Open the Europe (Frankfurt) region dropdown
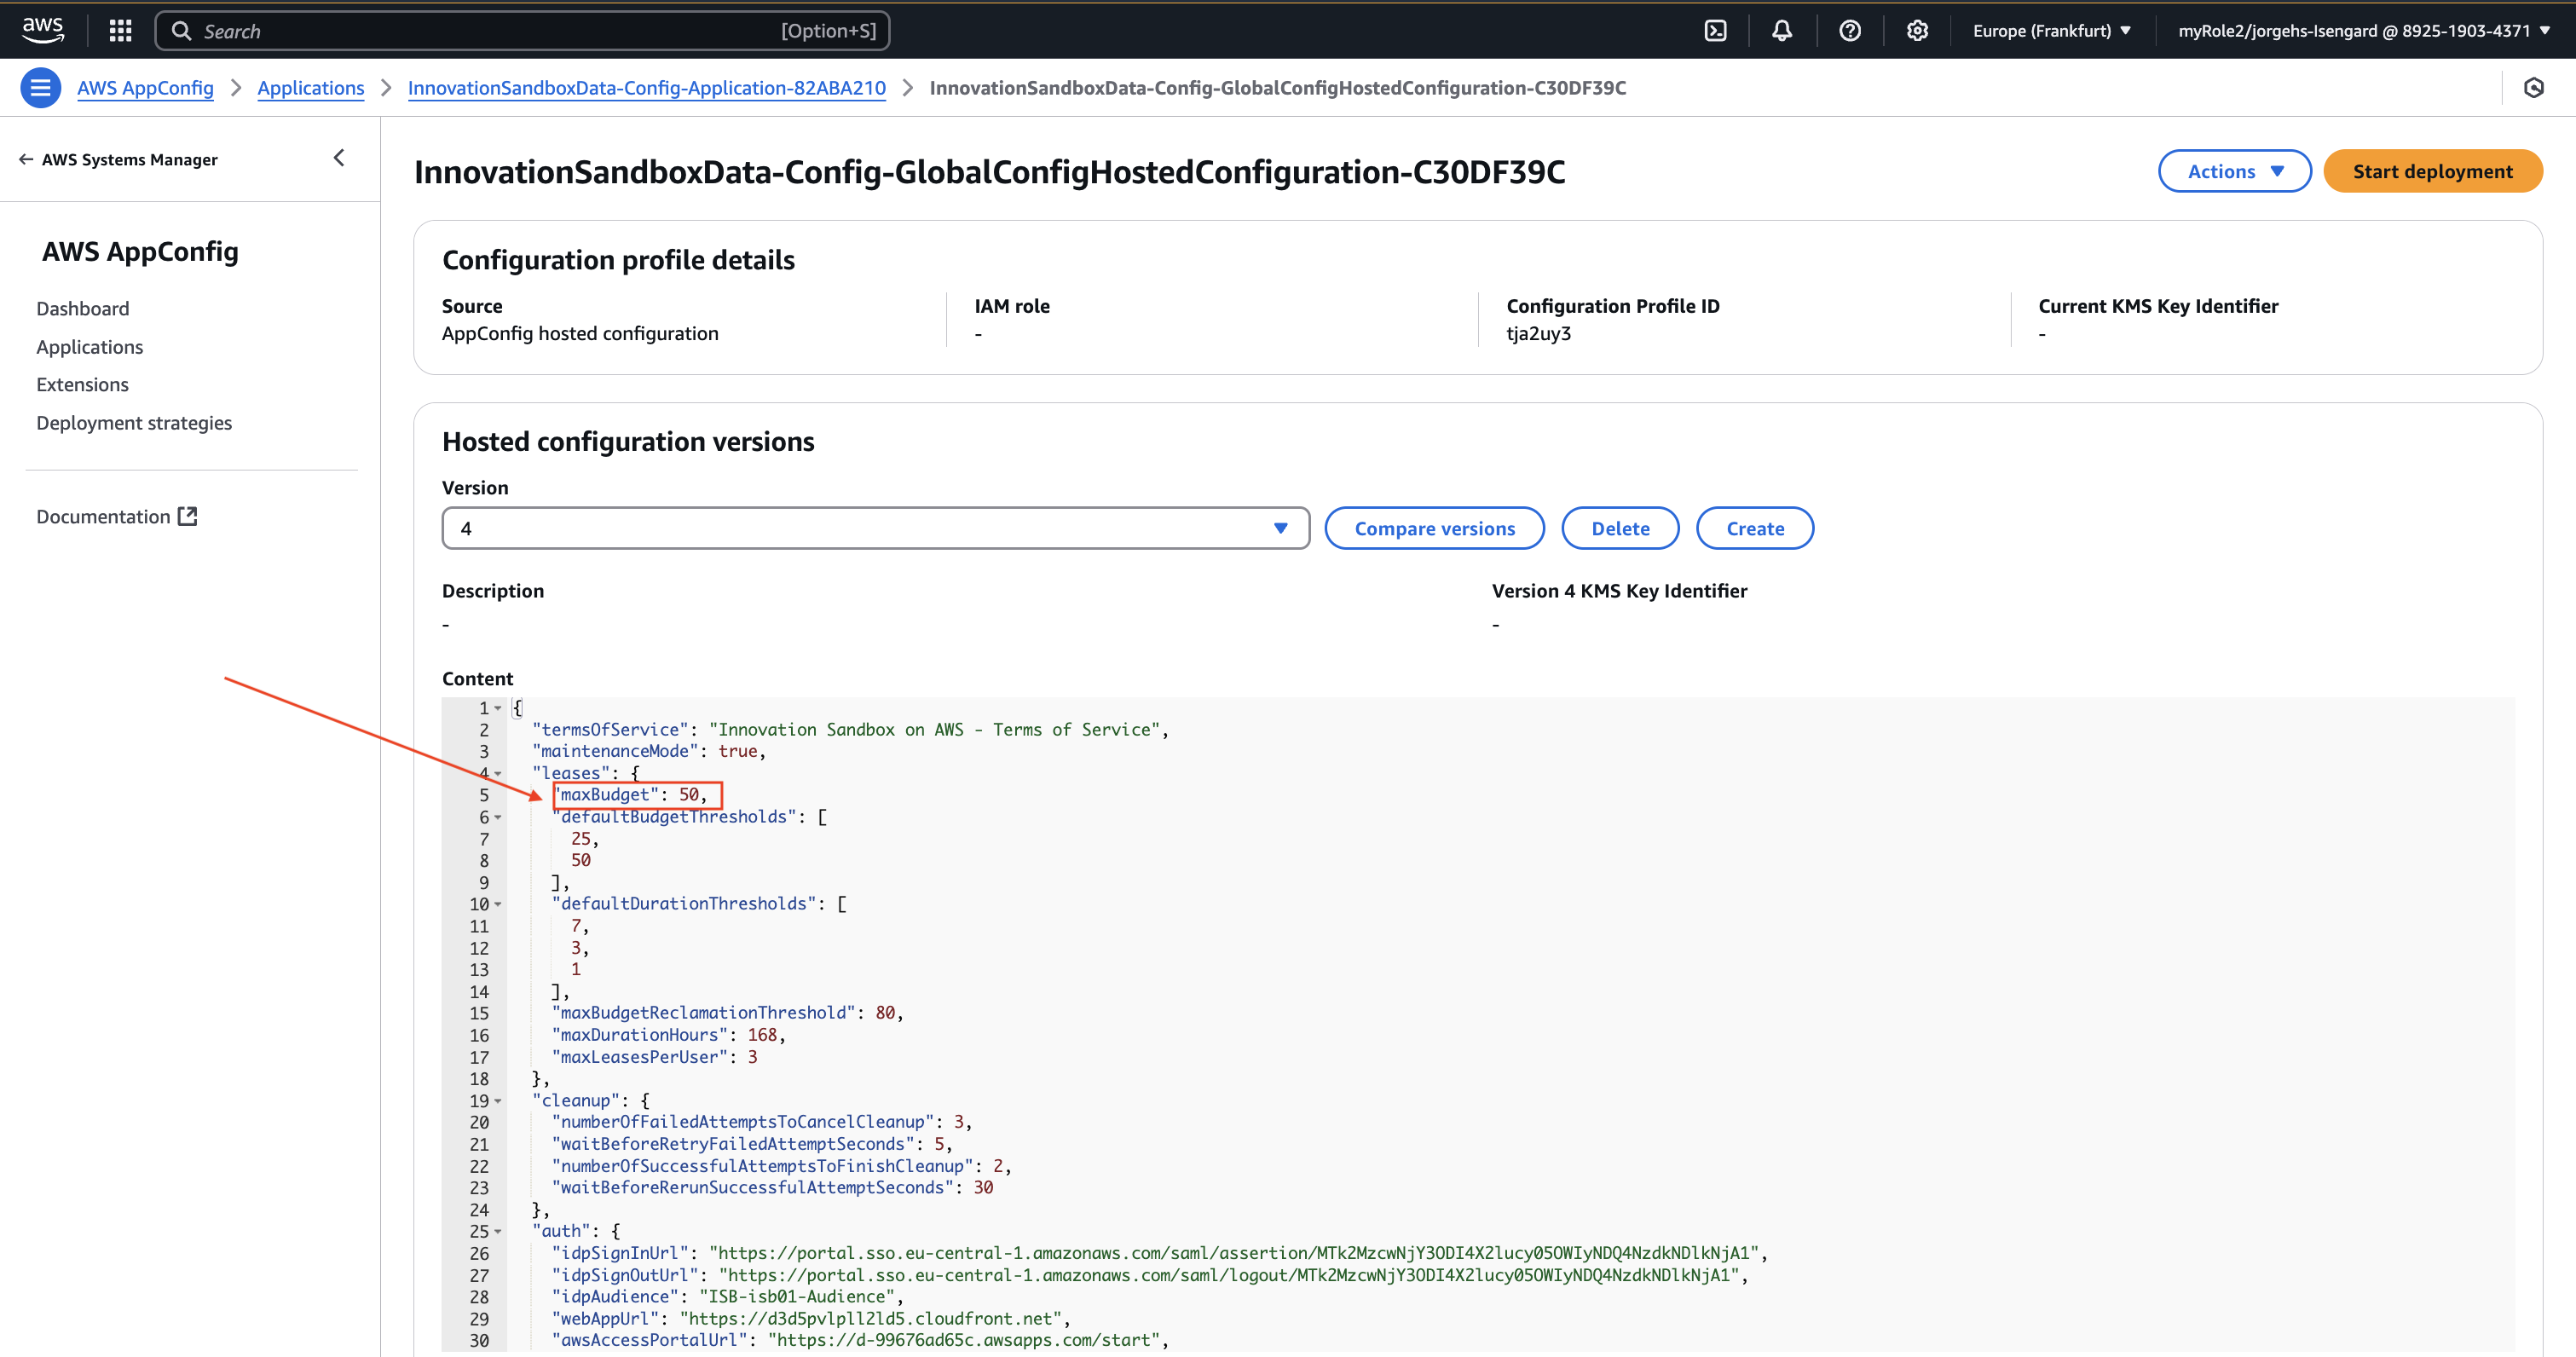Image resolution: width=2576 pixels, height=1357 pixels. tap(2051, 31)
